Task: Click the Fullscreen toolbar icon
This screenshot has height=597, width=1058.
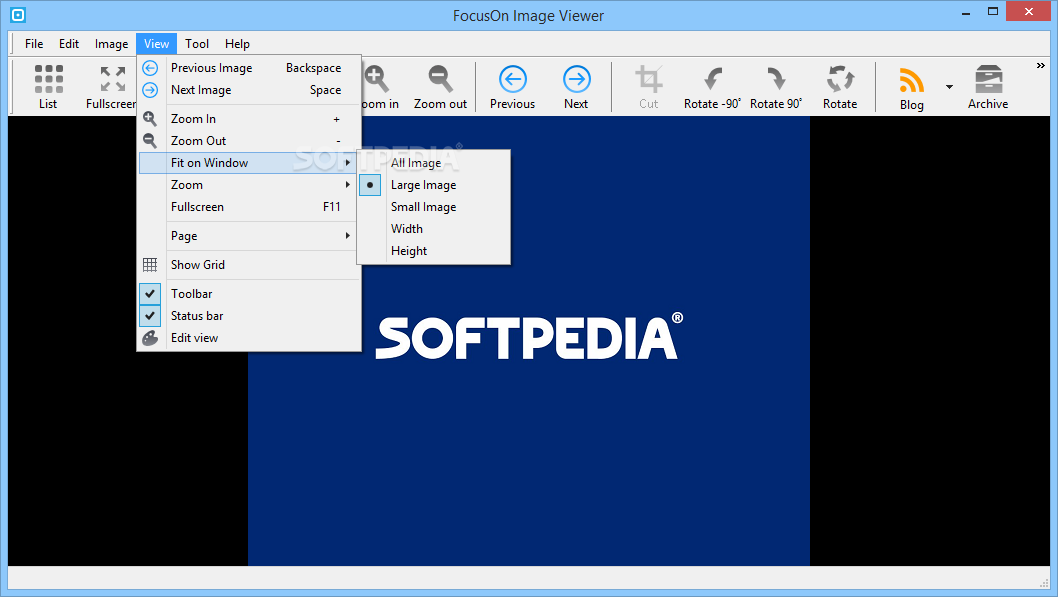Action: tap(113, 79)
